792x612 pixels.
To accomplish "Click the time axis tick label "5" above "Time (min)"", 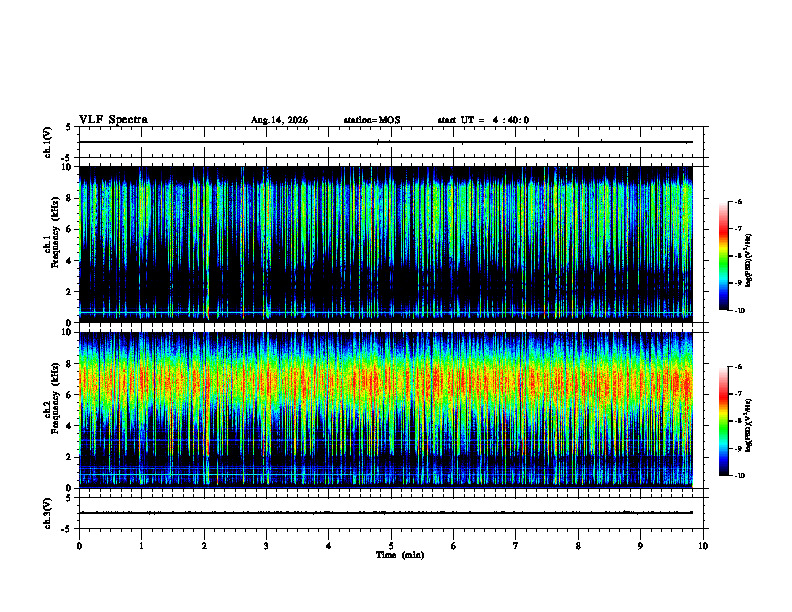I will pos(391,546).
